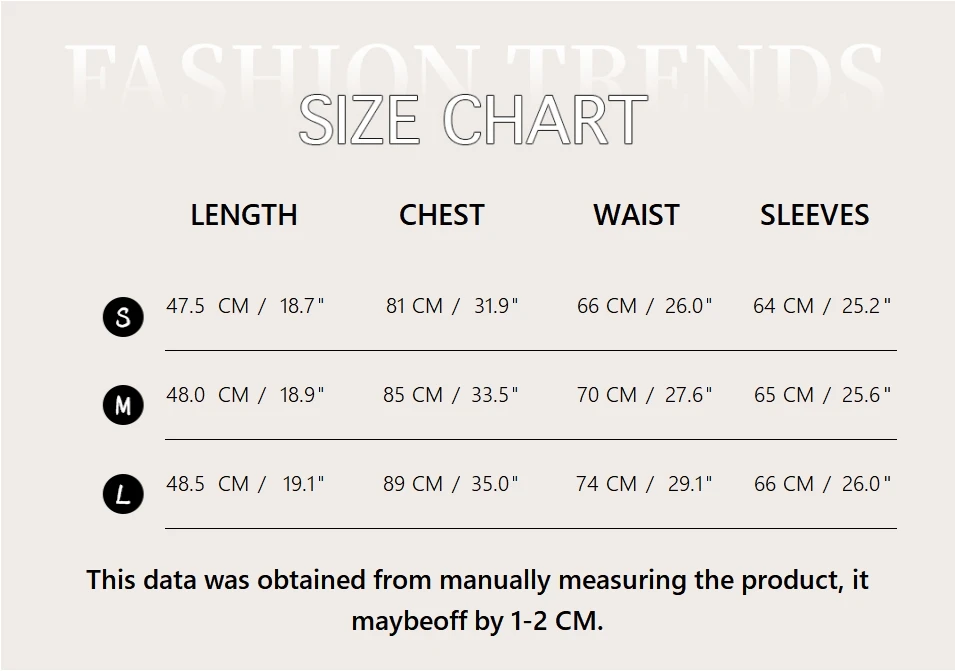Click the black M size badge
This screenshot has height=671, width=955.
click(x=123, y=406)
